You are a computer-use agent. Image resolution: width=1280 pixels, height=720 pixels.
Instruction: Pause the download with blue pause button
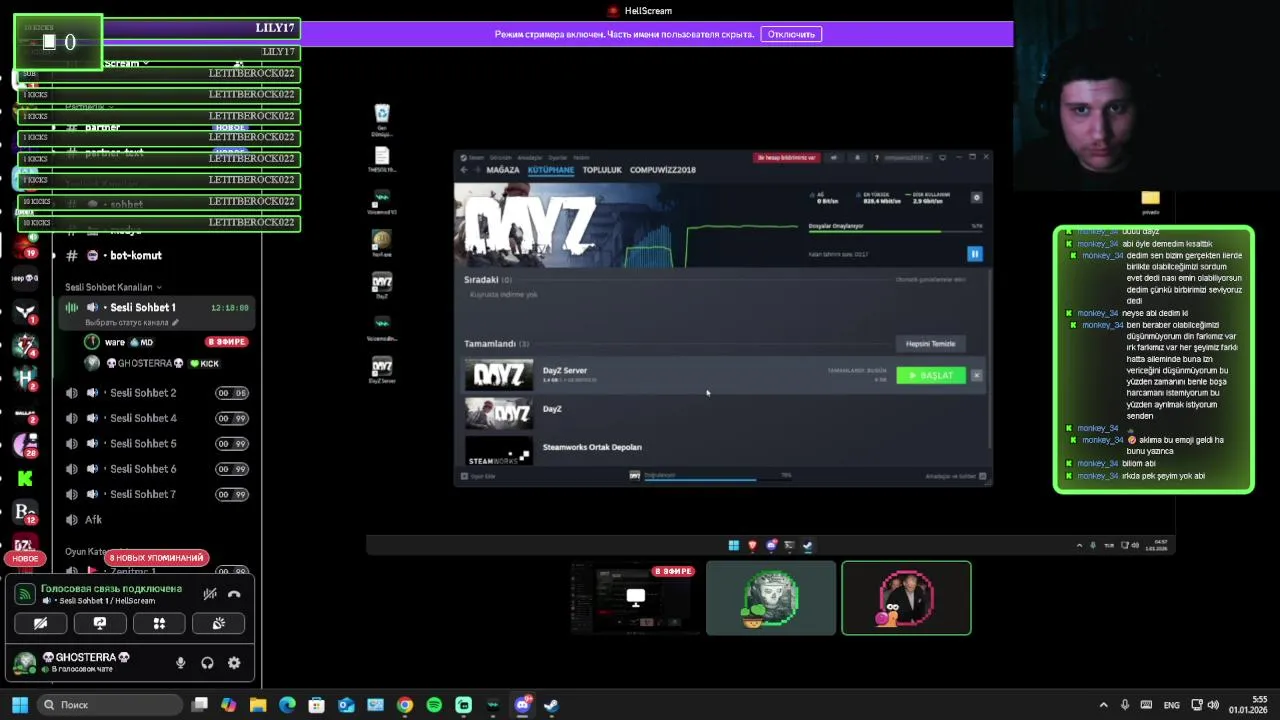[x=975, y=254]
